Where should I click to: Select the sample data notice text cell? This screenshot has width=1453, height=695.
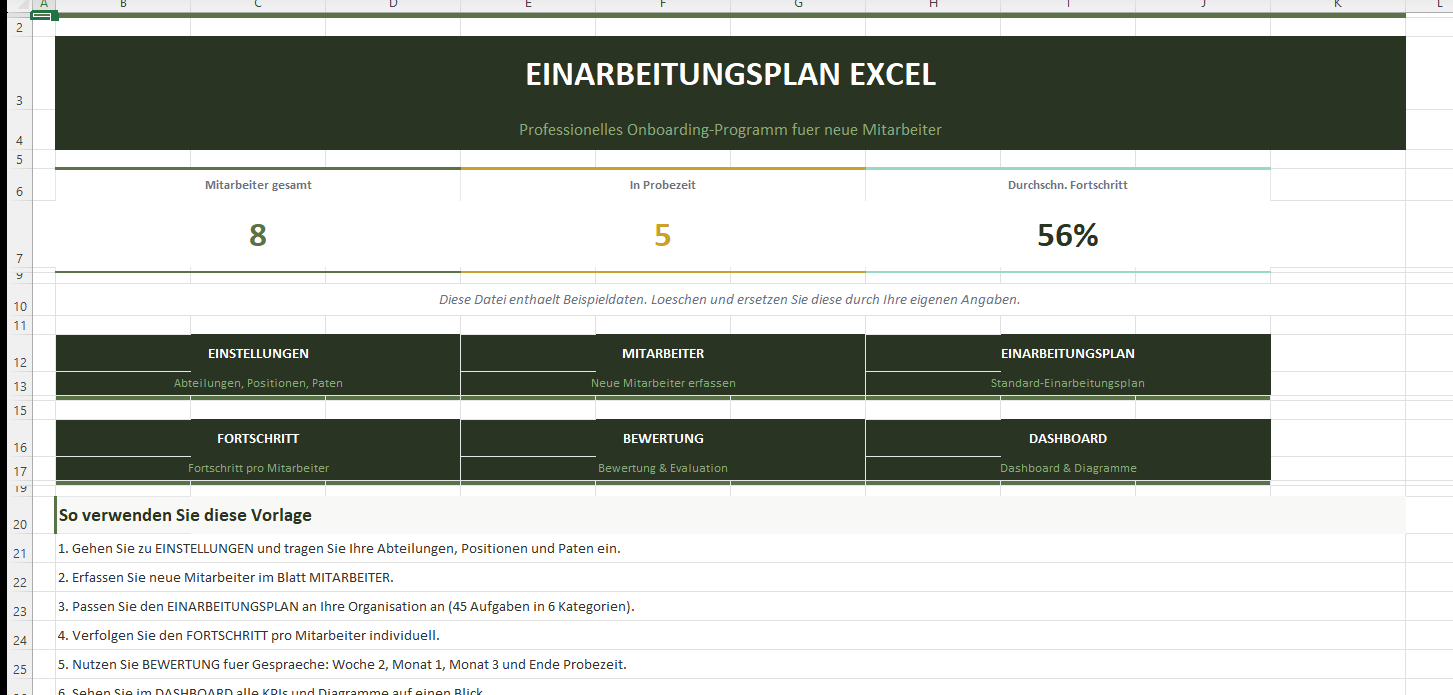[729, 300]
